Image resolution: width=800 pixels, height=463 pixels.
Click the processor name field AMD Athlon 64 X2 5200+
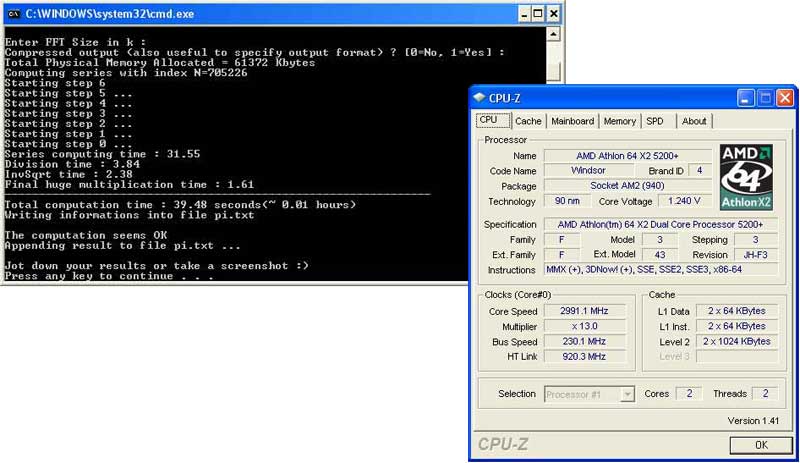(627, 156)
